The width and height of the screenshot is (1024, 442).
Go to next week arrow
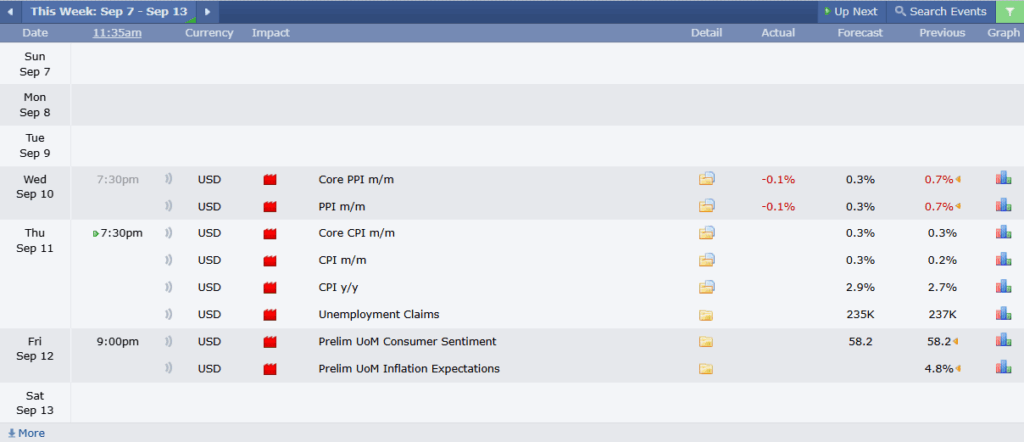point(208,12)
